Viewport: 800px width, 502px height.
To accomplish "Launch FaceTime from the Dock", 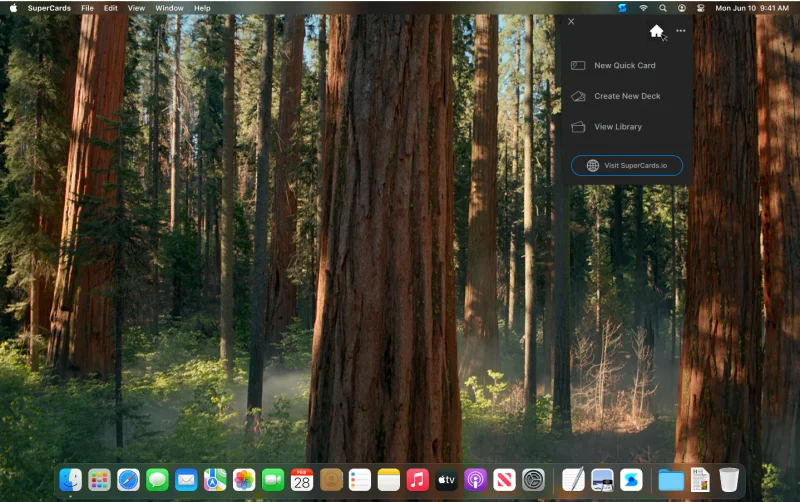I will tap(273, 480).
